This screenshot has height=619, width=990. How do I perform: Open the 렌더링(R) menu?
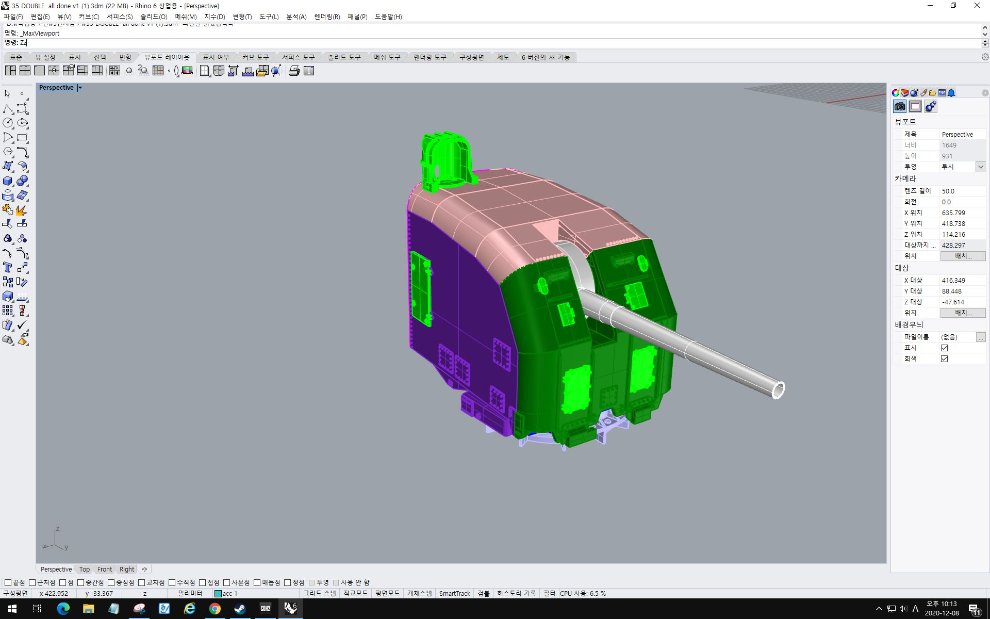(327, 17)
